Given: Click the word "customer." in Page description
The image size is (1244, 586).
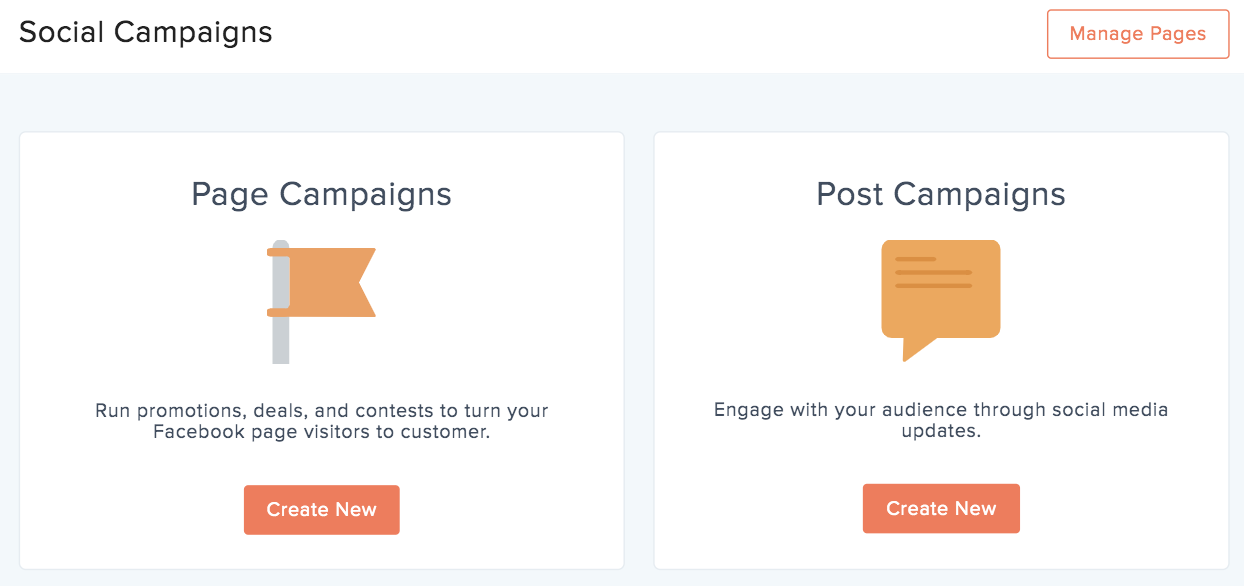Looking at the screenshot, I should click(446, 433).
